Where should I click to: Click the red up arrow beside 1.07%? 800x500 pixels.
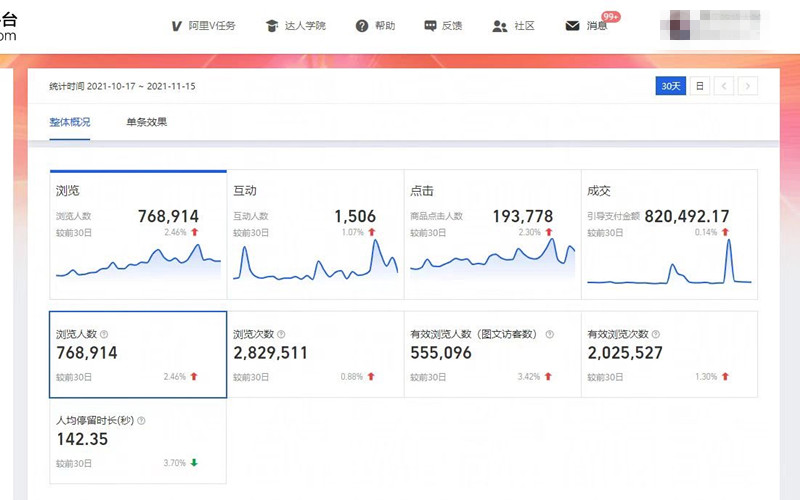(x=371, y=232)
